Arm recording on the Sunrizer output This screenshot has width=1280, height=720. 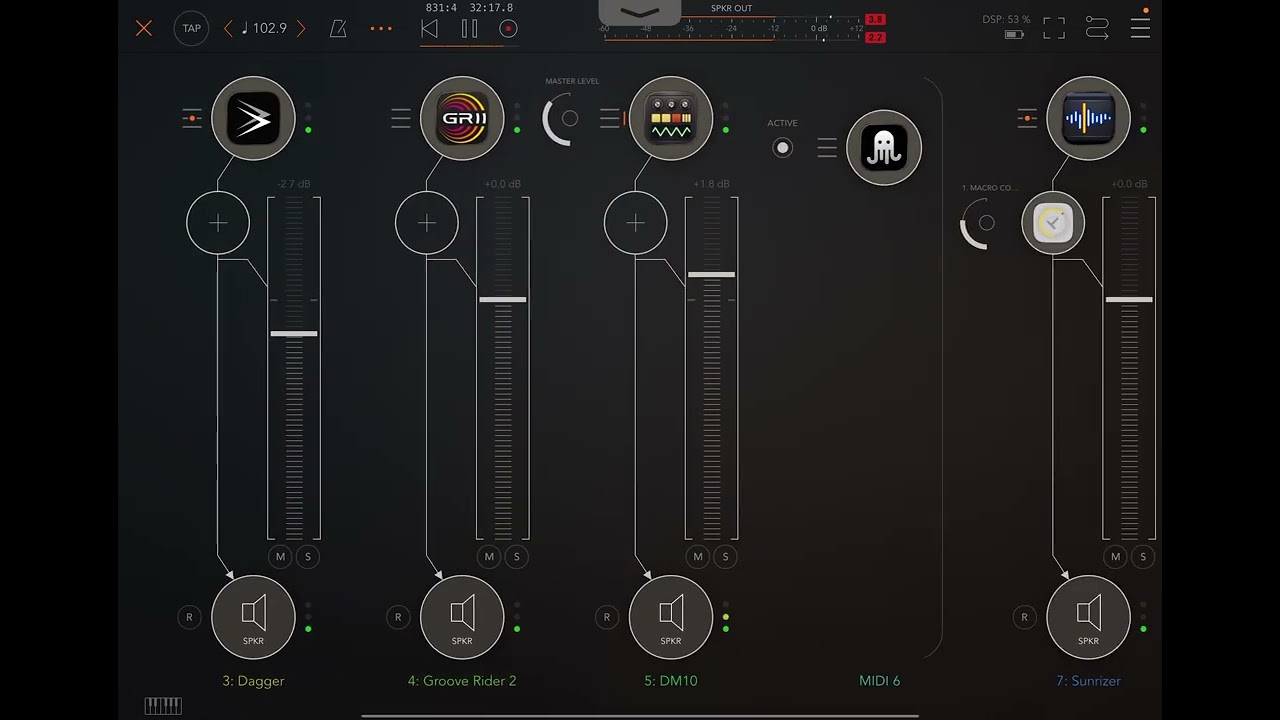1024,617
